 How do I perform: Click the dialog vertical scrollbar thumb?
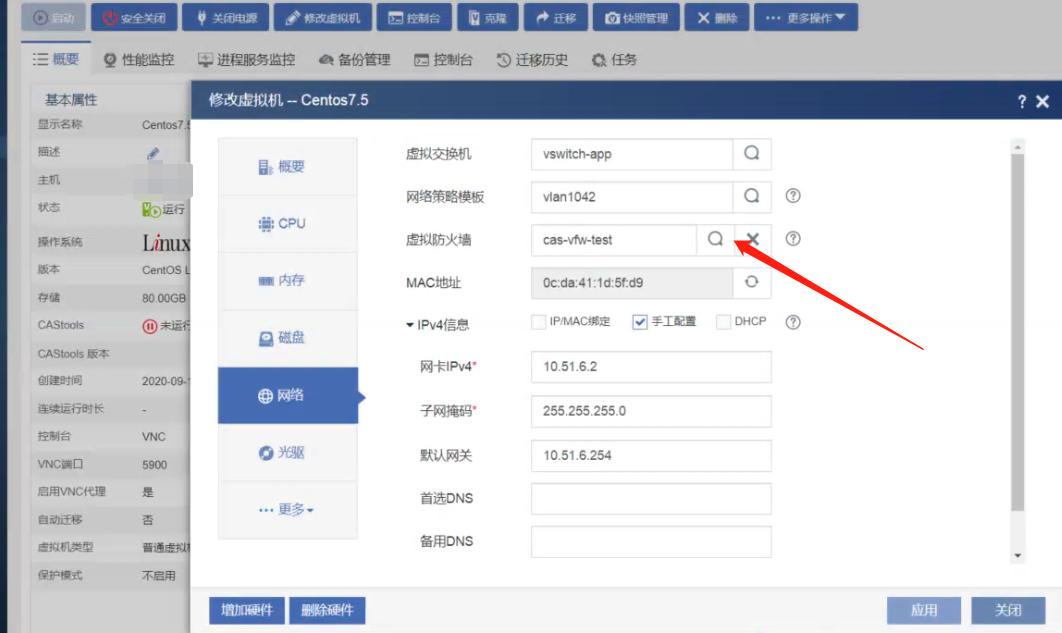click(1017, 332)
